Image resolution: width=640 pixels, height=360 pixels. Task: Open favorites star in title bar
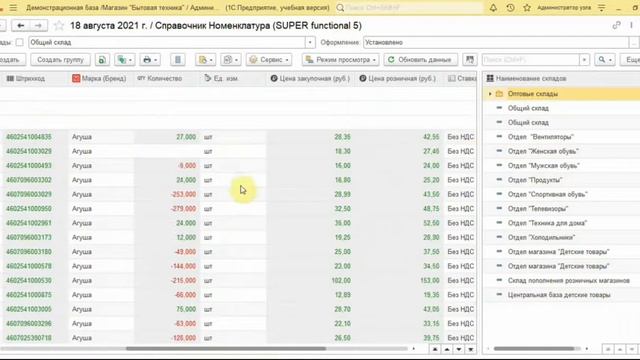[x=527, y=8]
